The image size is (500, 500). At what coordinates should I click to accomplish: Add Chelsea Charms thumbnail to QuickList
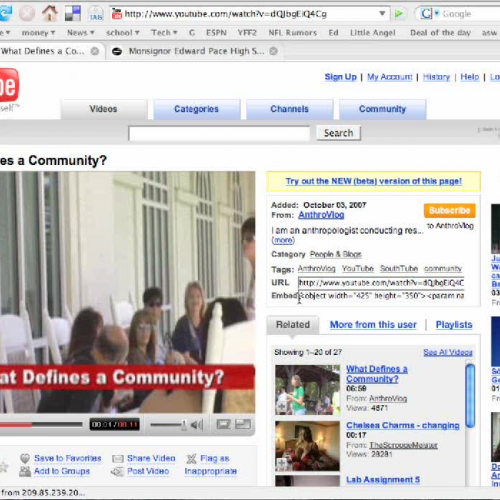282,463
